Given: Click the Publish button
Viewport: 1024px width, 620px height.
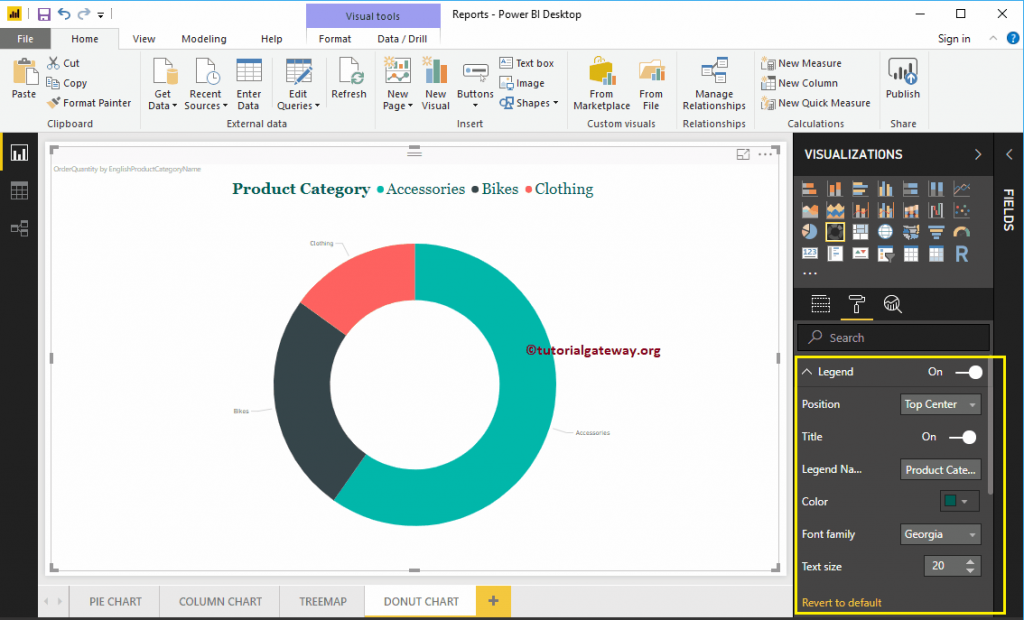Looking at the screenshot, I should pyautogui.click(x=903, y=78).
